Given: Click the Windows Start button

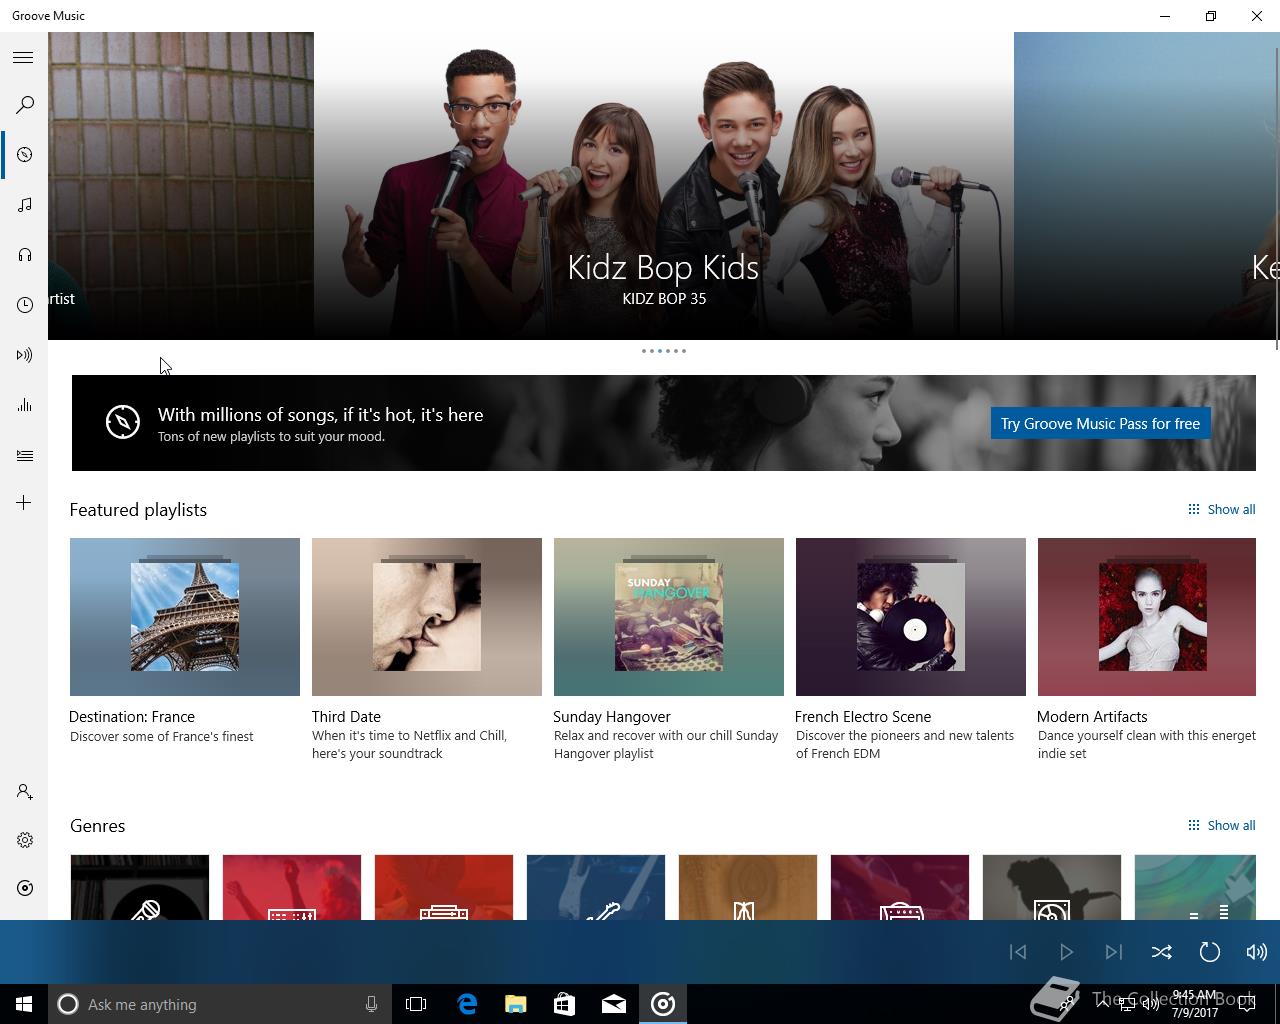Looking at the screenshot, I should [24, 1004].
